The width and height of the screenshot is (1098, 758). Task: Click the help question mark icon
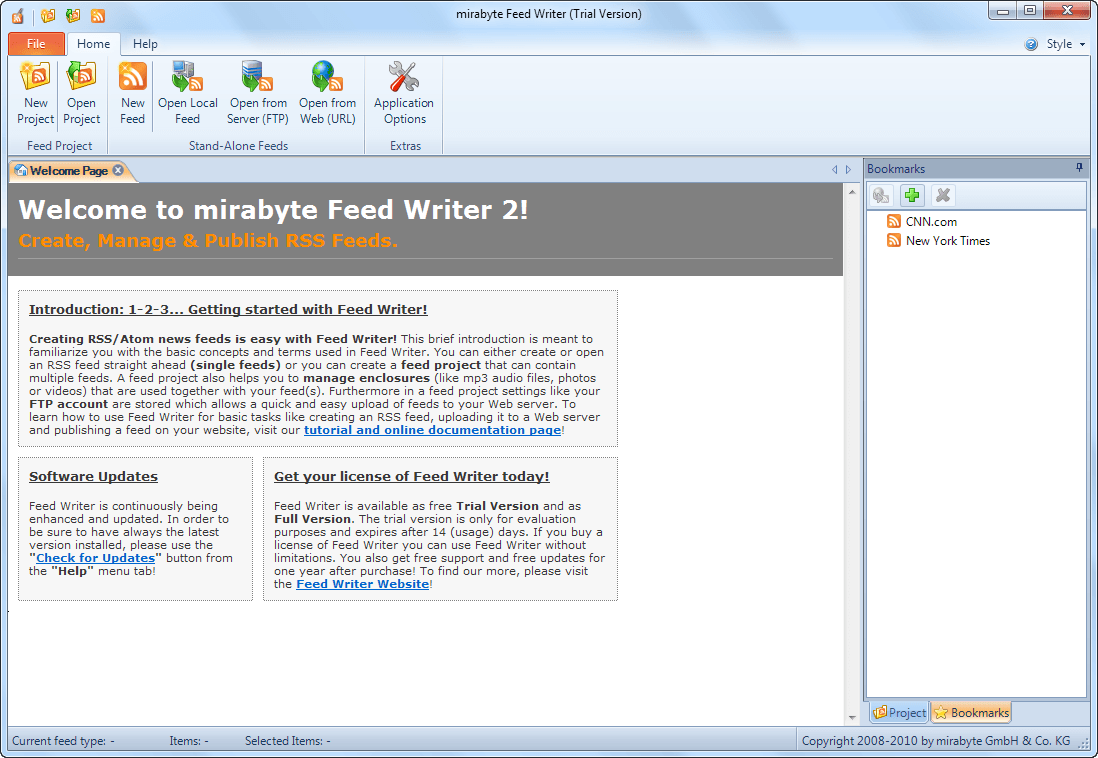pos(1031,44)
